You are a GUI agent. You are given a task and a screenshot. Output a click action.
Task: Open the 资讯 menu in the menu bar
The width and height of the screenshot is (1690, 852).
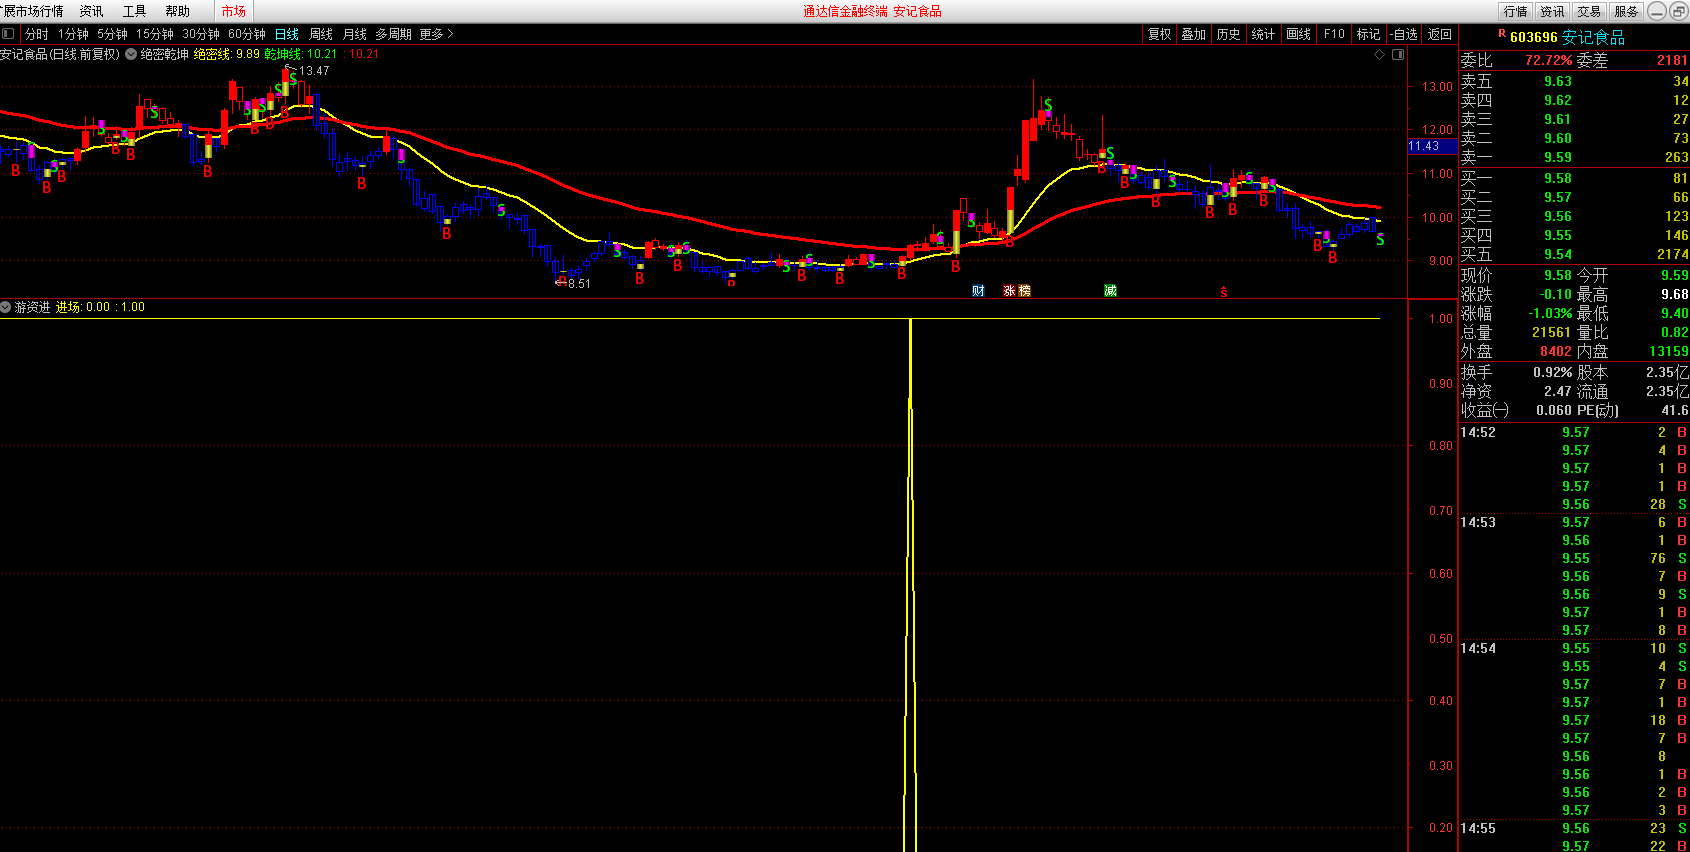pyautogui.click(x=91, y=11)
